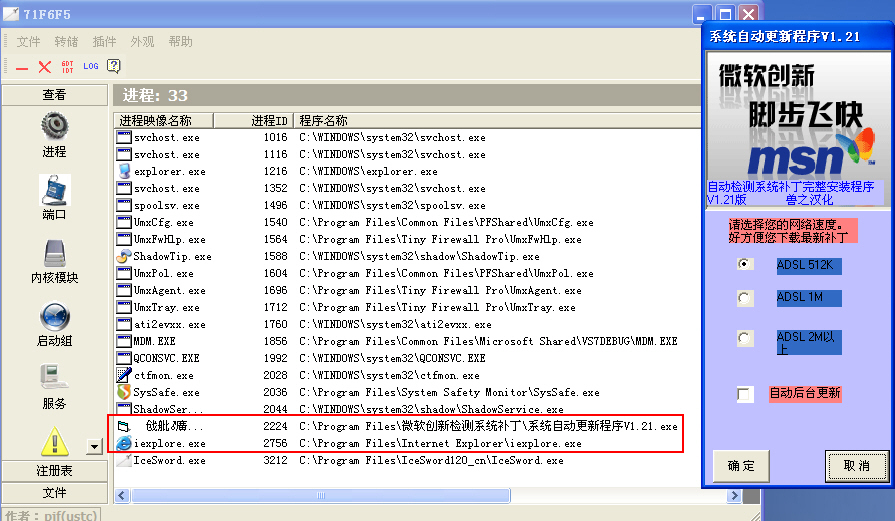Click the 请选择您的网络速度 label
This screenshot has height=521, width=895.
click(x=783, y=224)
